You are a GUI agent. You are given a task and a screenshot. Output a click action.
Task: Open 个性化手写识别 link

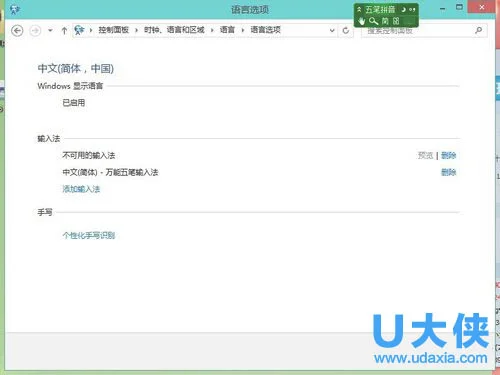[x=89, y=235]
